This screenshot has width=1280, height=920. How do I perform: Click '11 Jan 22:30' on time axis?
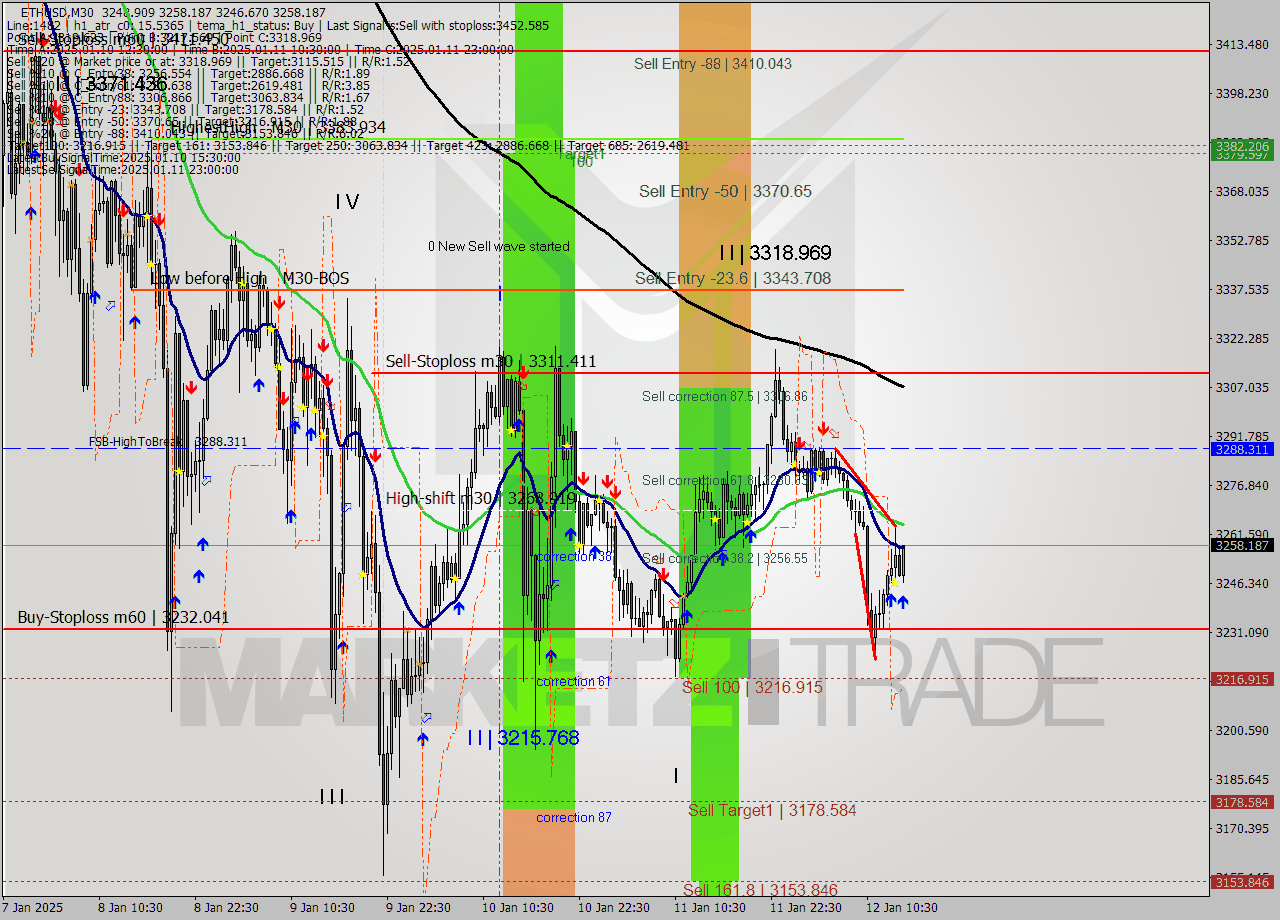click(806, 908)
